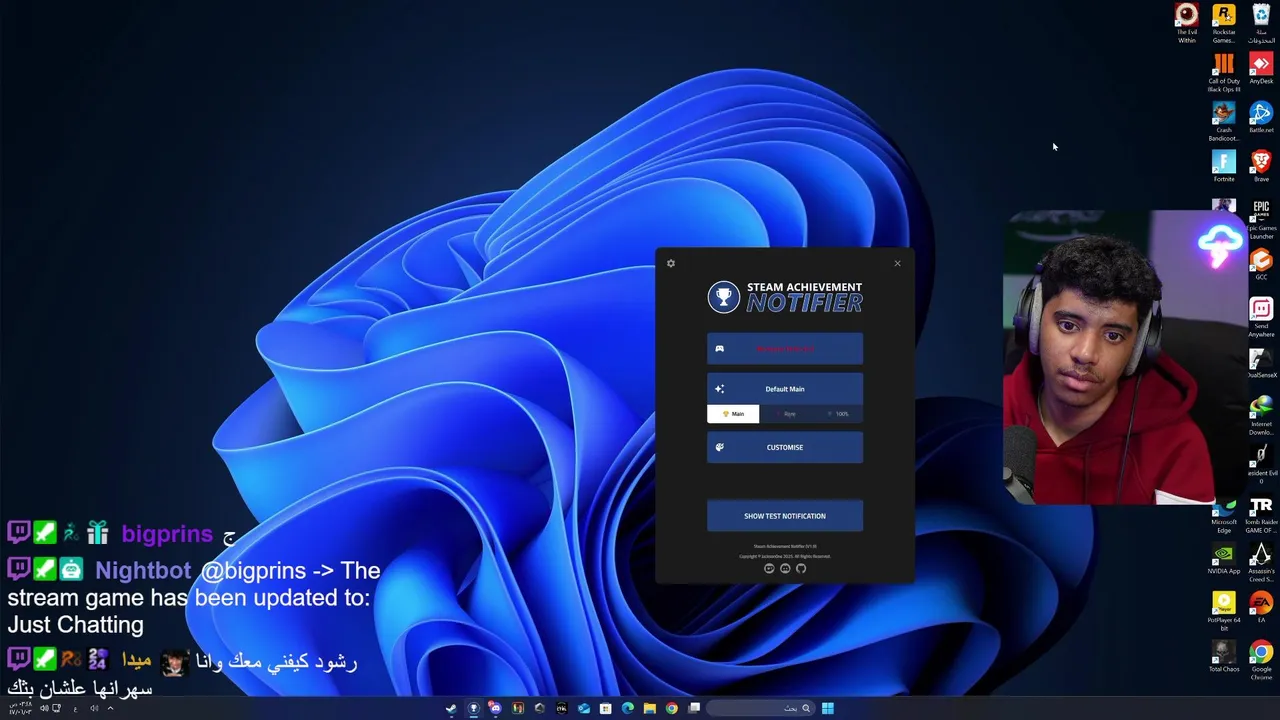This screenshot has width=1280, height=720.
Task: Open the settings gear in Steam Achievement Notifier
Action: tap(671, 263)
